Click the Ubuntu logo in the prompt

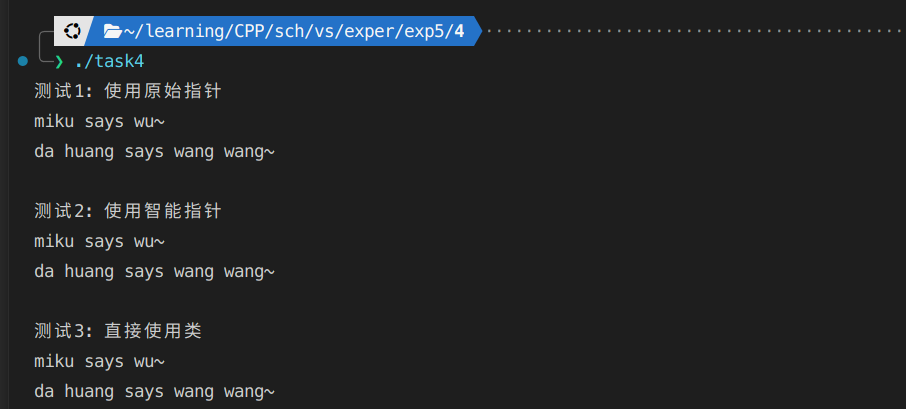tap(72, 31)
